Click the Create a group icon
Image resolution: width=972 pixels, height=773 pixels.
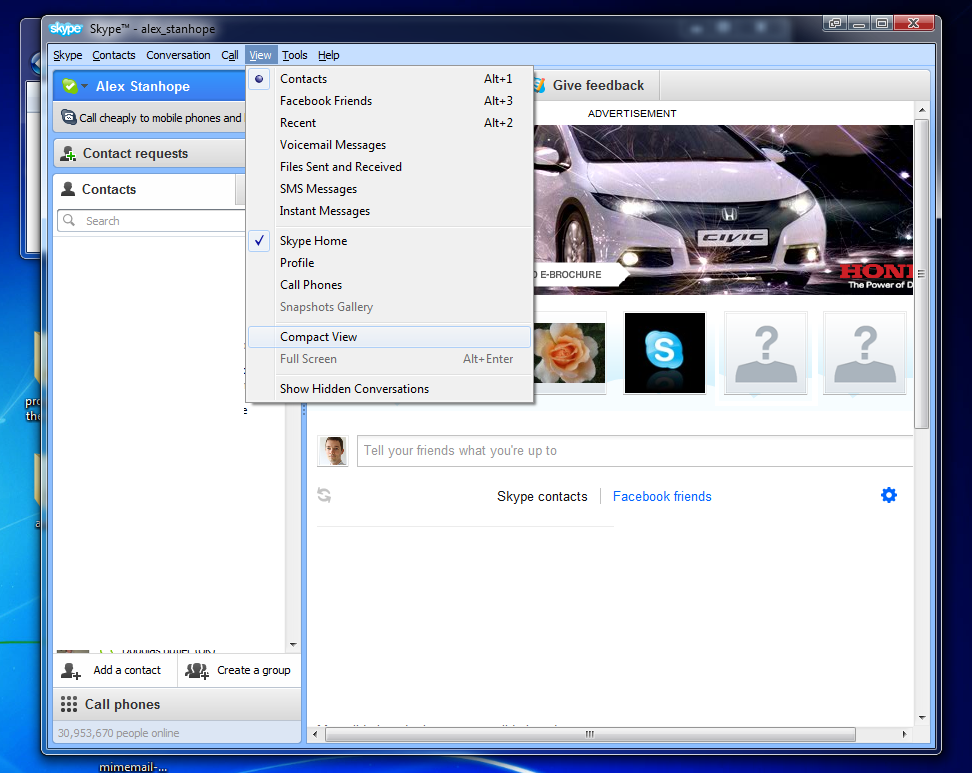197,671
